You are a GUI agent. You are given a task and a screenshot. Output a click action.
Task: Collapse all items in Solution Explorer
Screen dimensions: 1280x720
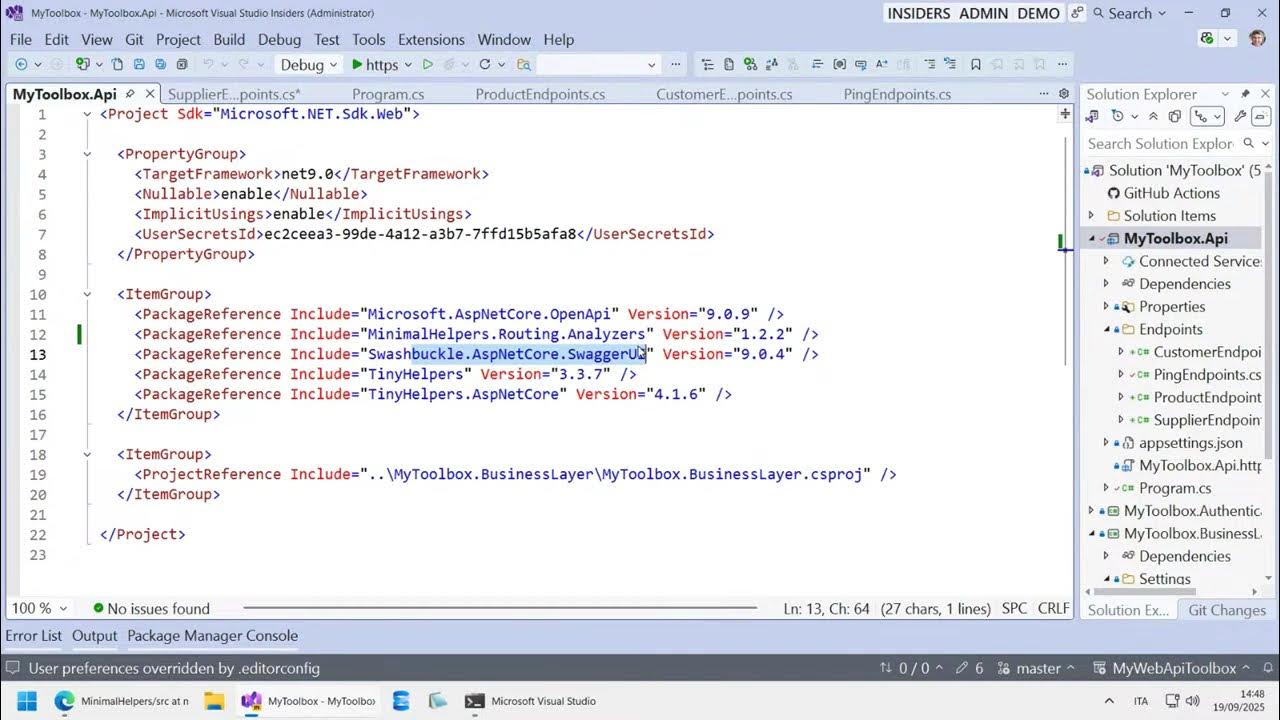point(1153,115)
